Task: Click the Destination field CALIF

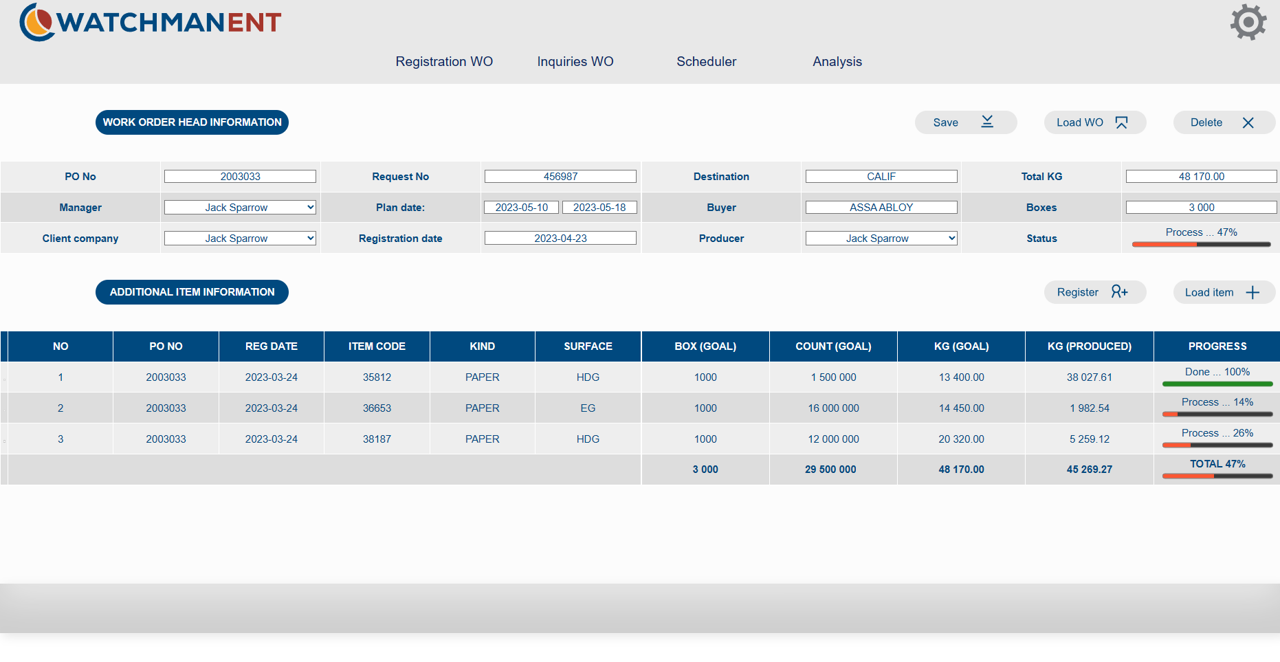Action: coord(881,176)
